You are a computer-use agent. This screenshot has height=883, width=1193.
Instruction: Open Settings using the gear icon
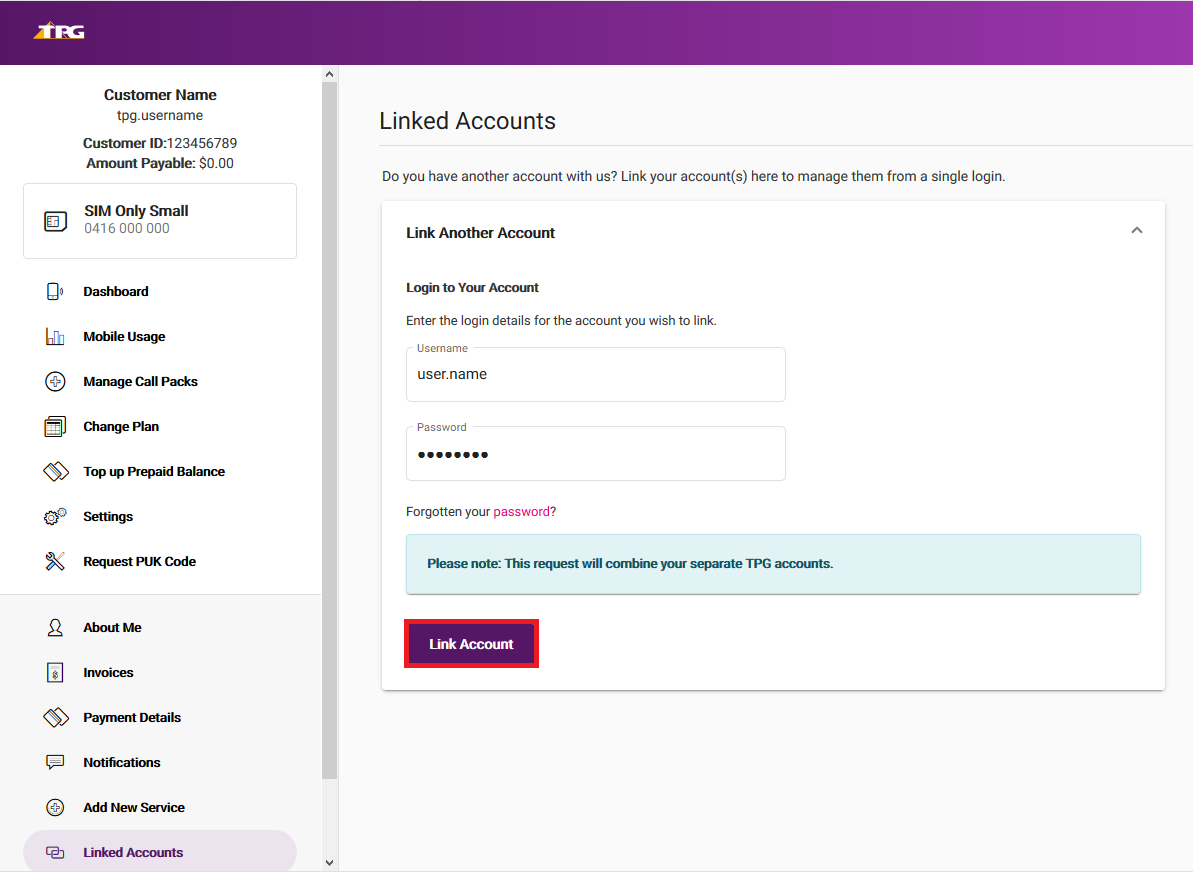click(57, 516)
